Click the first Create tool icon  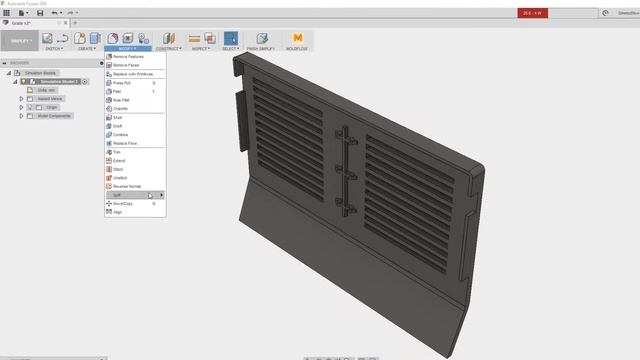[x=80, y=38]
